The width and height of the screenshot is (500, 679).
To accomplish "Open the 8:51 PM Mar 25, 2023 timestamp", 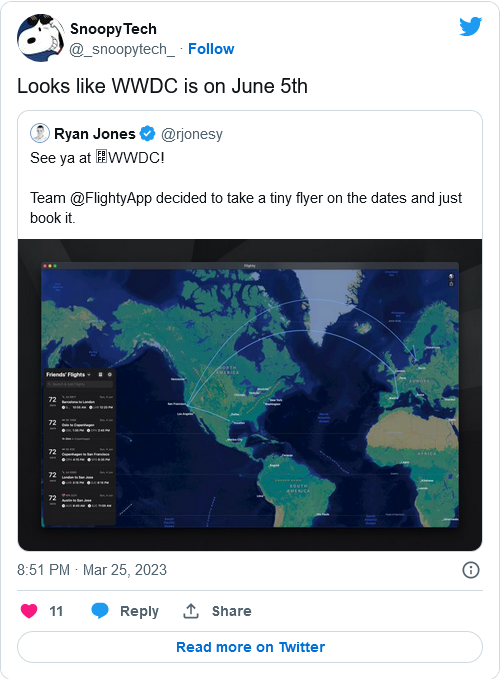I will click(x=92, y=570).
